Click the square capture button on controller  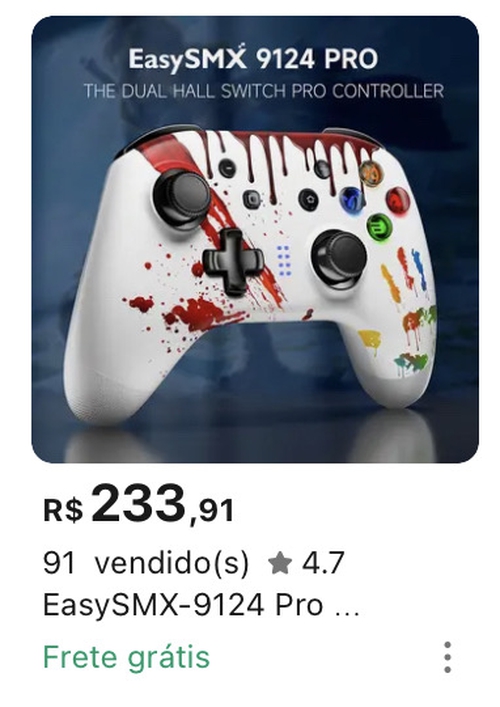pos(252,199)
